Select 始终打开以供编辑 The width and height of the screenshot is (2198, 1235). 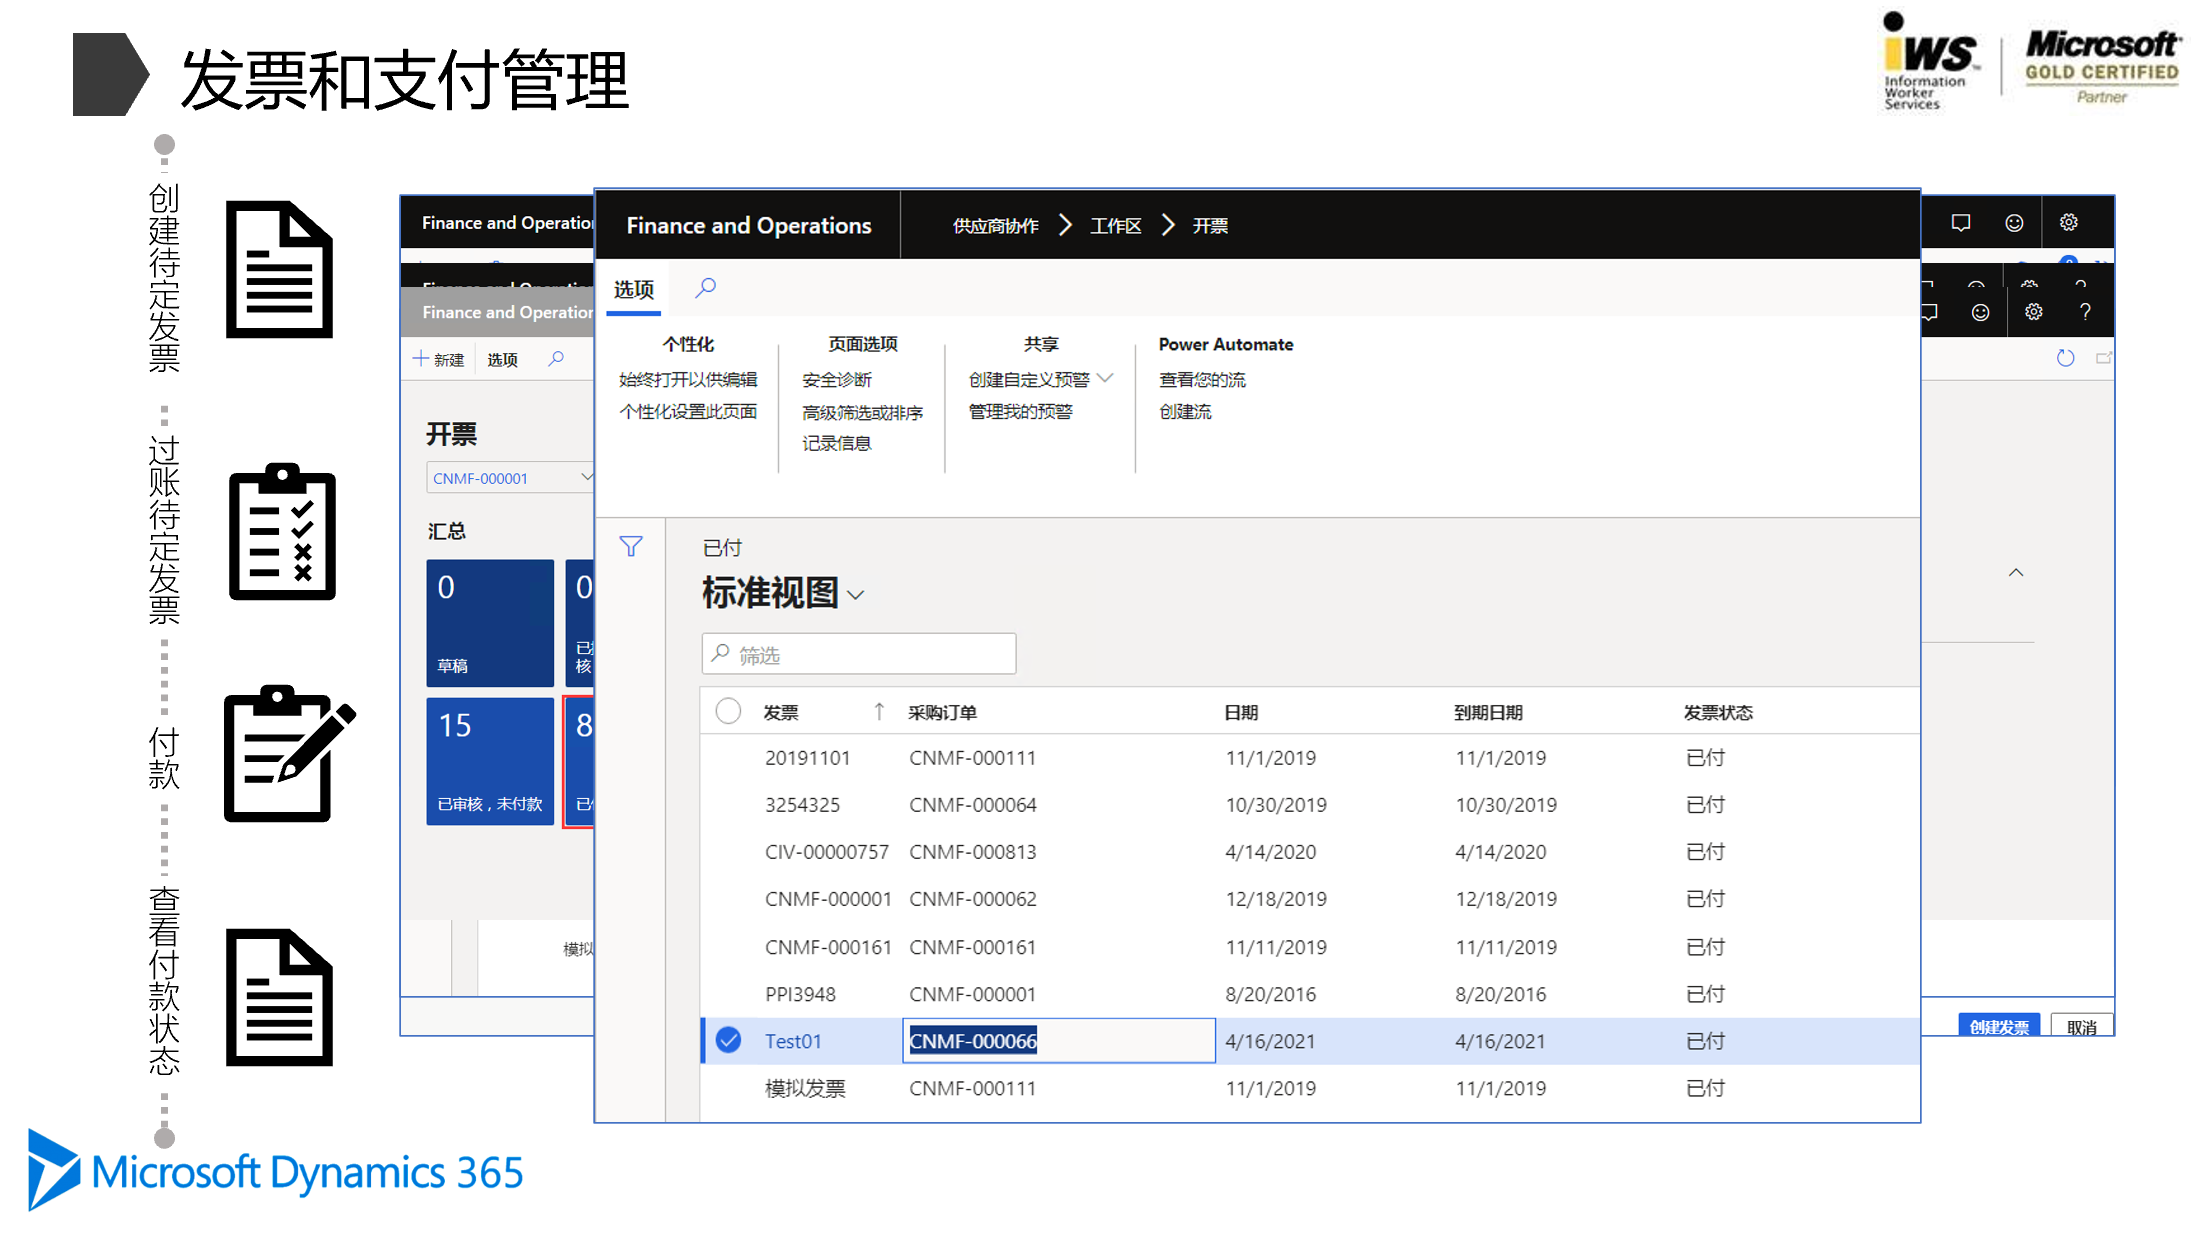688,379
